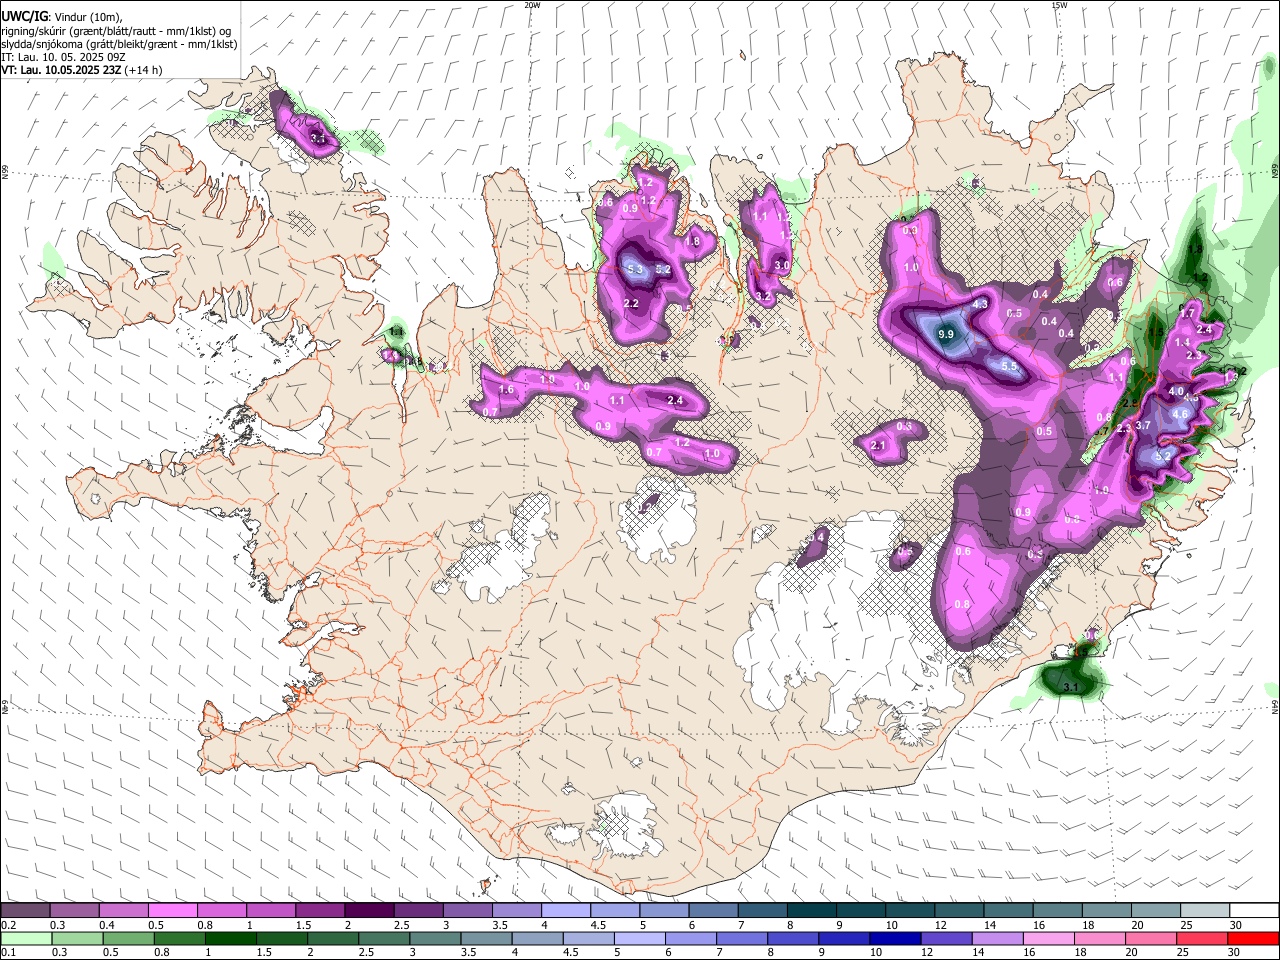Click the '5.3' precipitation value on the map
The height and width of the screenshot is (960, 1280).
pos(634,269)
